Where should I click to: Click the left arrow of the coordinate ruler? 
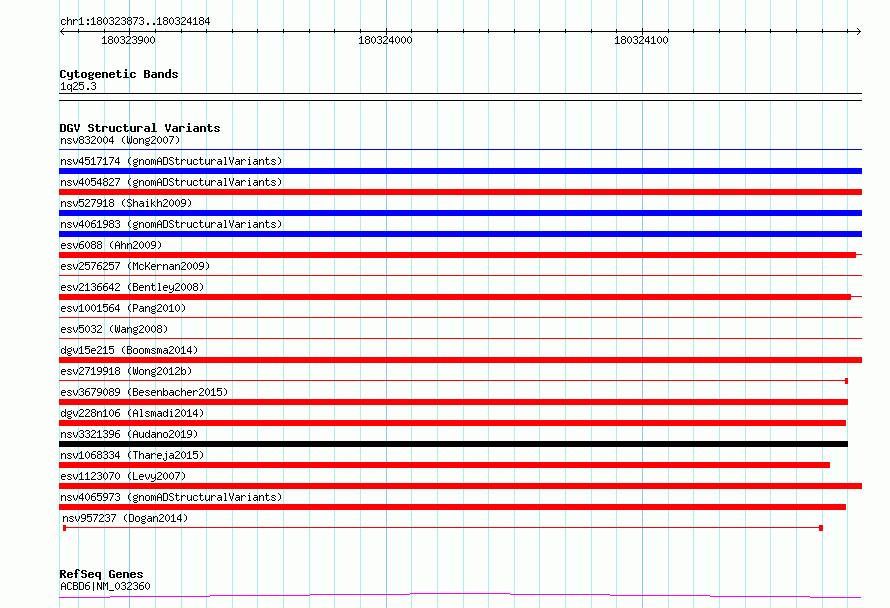coord(62,31)
